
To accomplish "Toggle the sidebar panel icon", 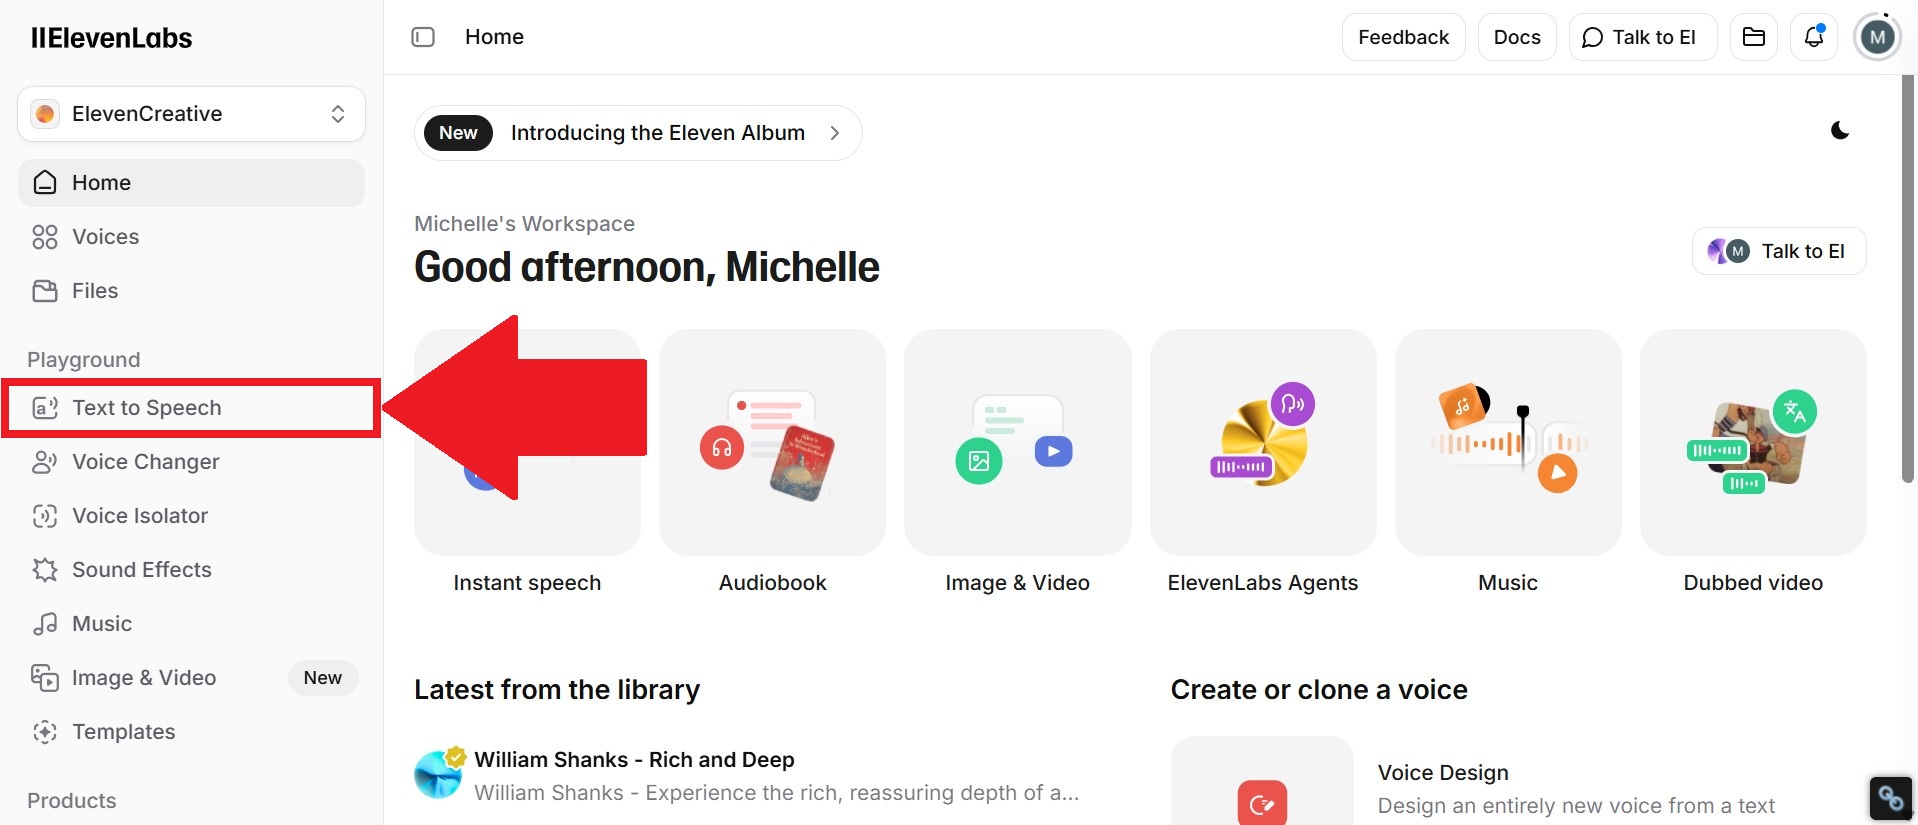I will point(423,37).
